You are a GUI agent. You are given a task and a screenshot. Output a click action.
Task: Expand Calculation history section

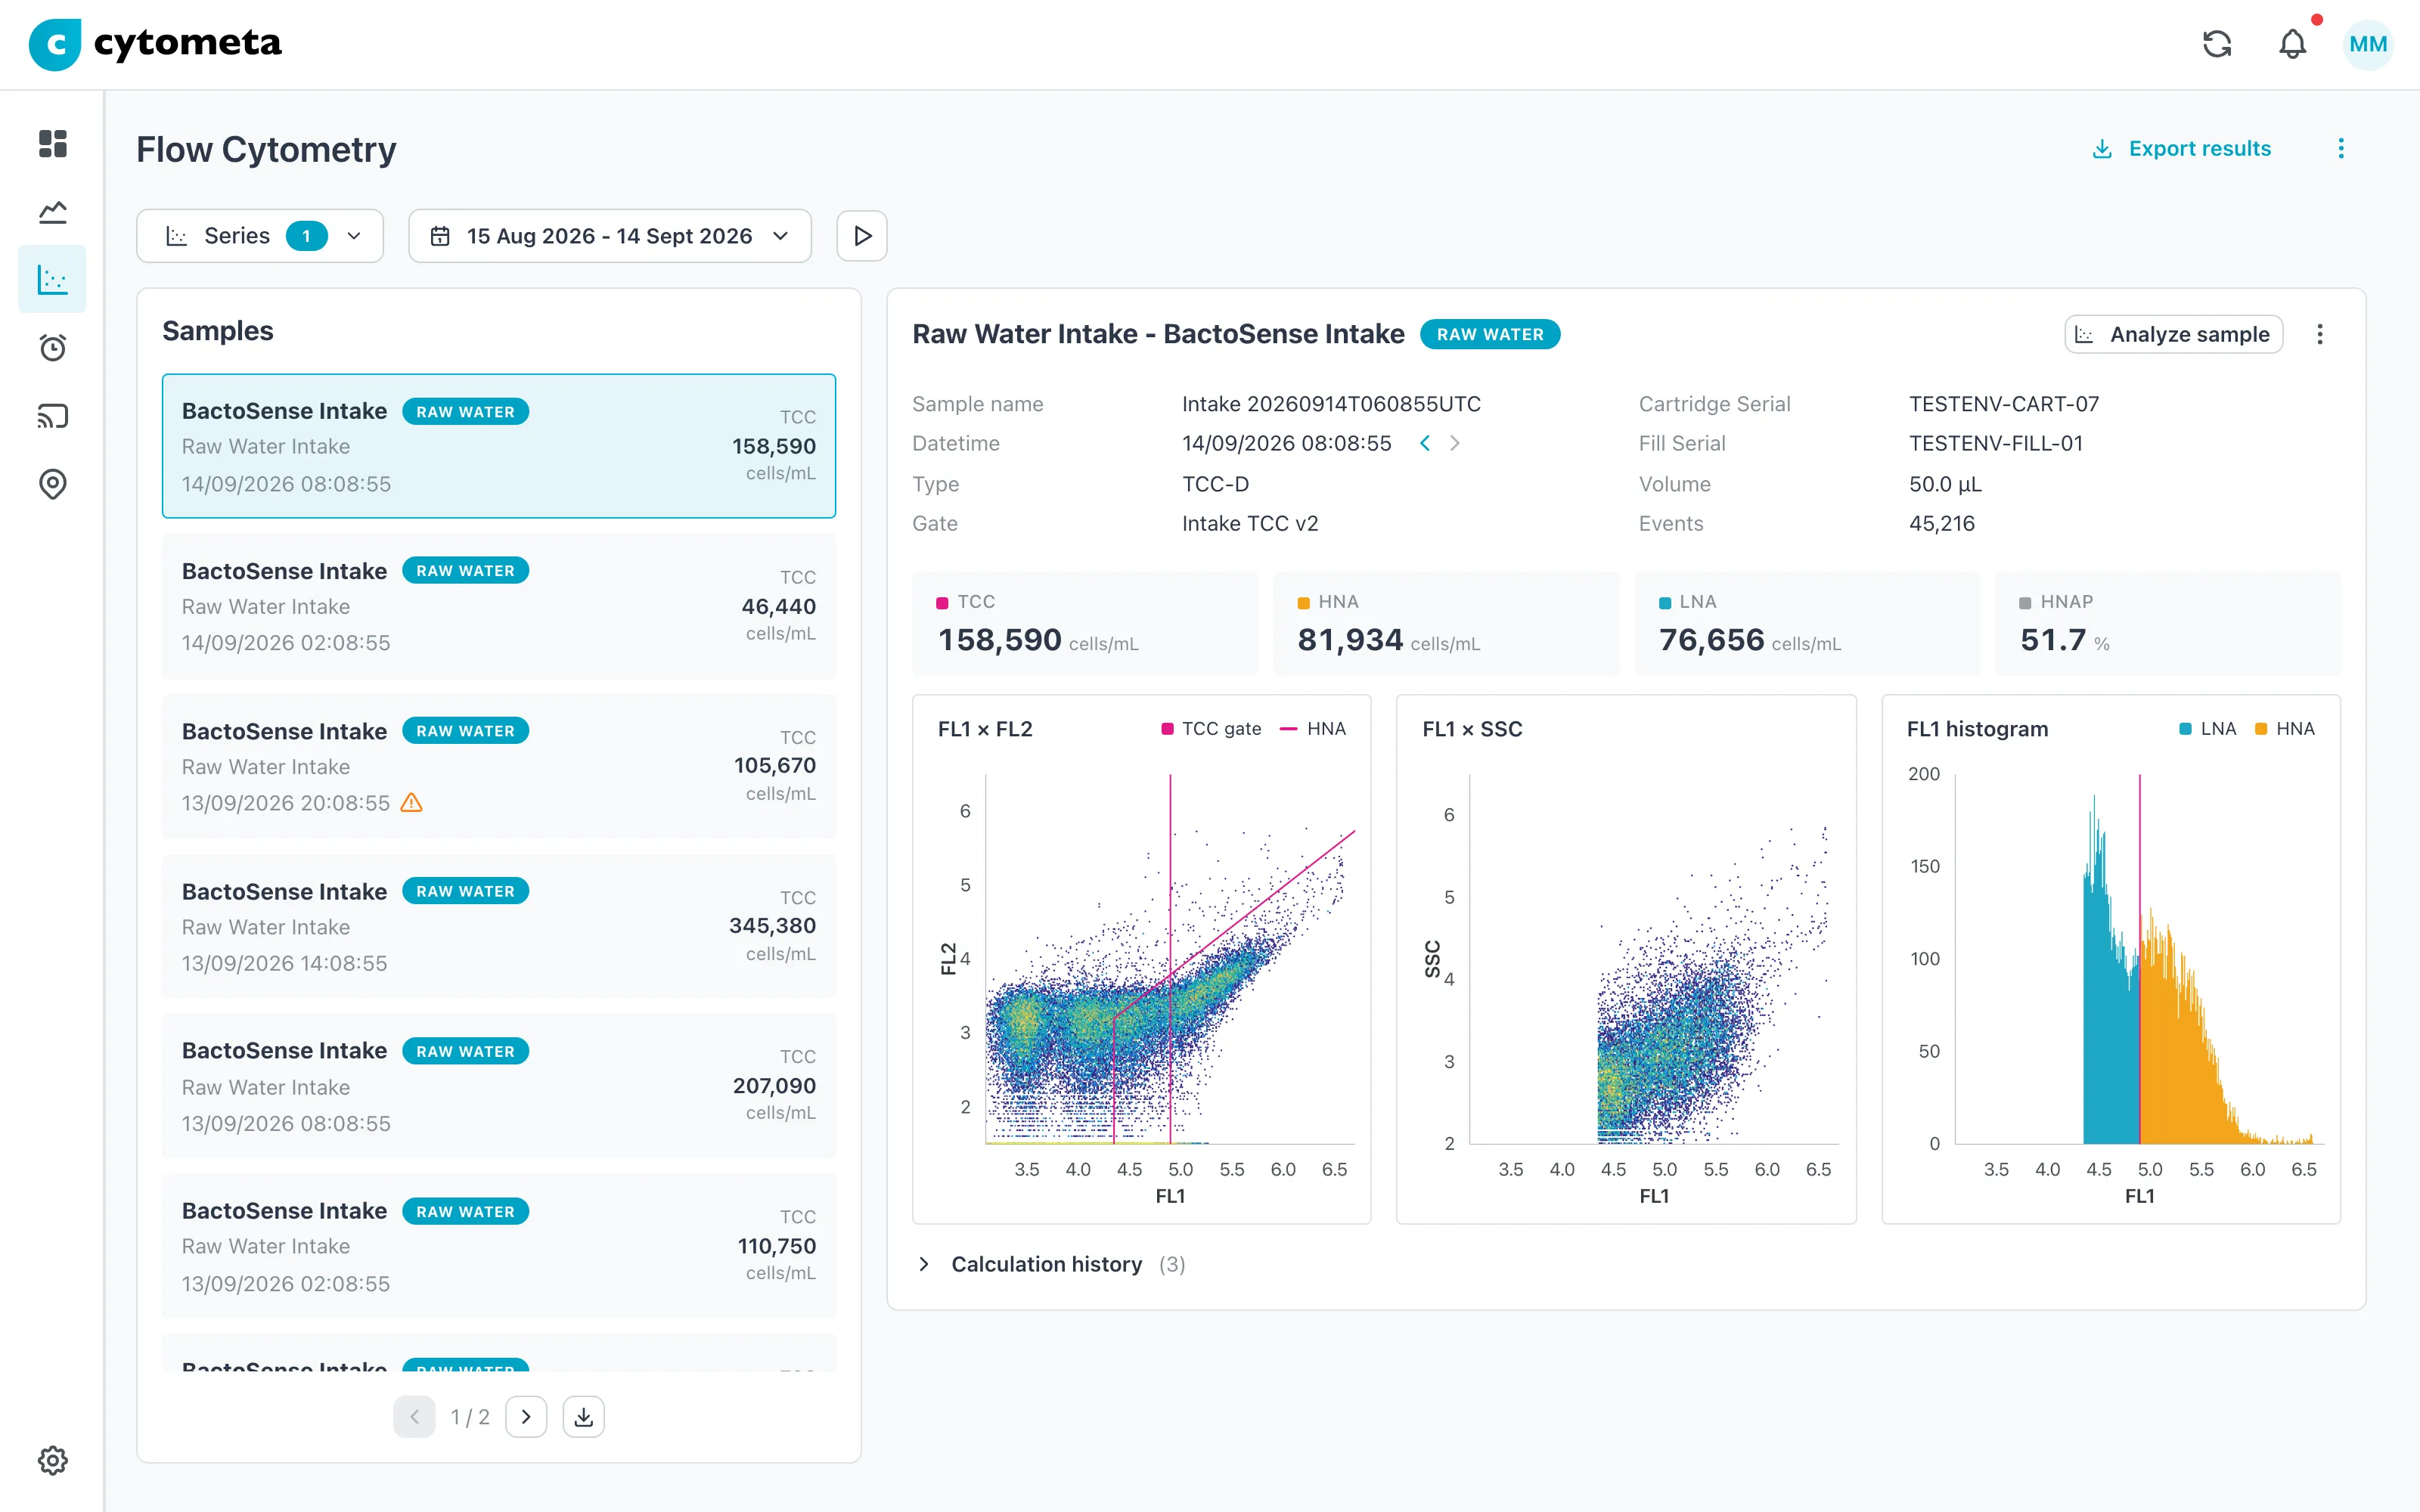click(1050, 1264)
